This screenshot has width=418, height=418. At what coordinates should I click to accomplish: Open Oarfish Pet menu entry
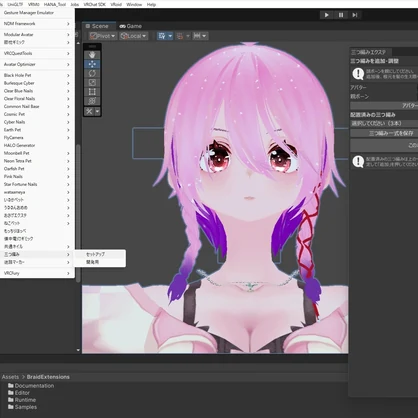[x=37, y=169]
